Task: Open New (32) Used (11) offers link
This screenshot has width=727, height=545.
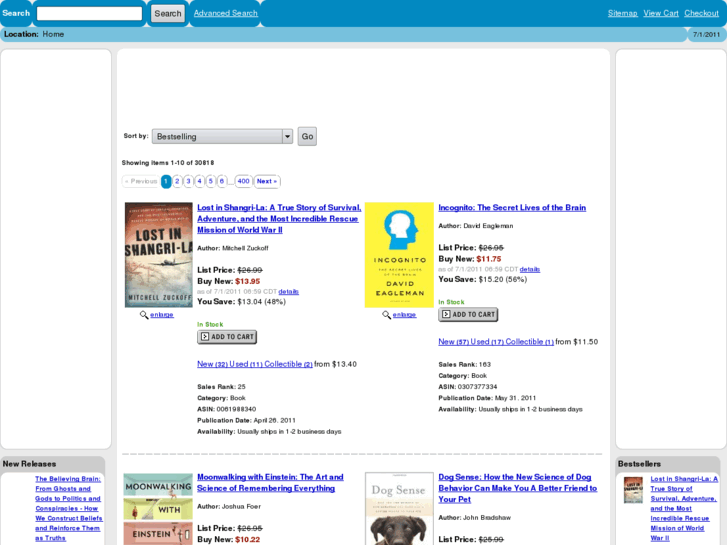Action: [x=255, y=365]
